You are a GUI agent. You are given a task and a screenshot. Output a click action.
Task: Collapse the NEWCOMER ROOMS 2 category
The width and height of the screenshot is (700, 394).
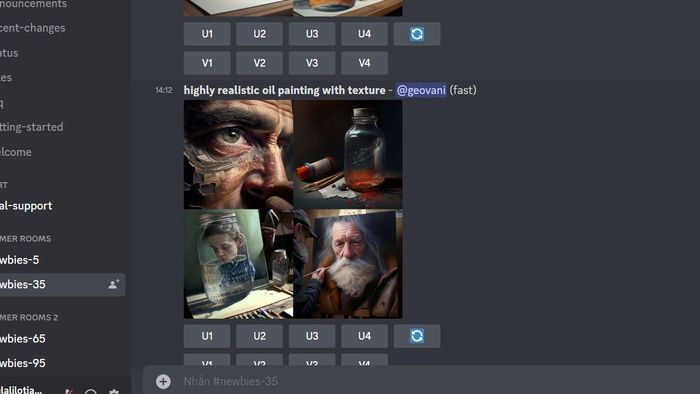[x=29, y=318]
